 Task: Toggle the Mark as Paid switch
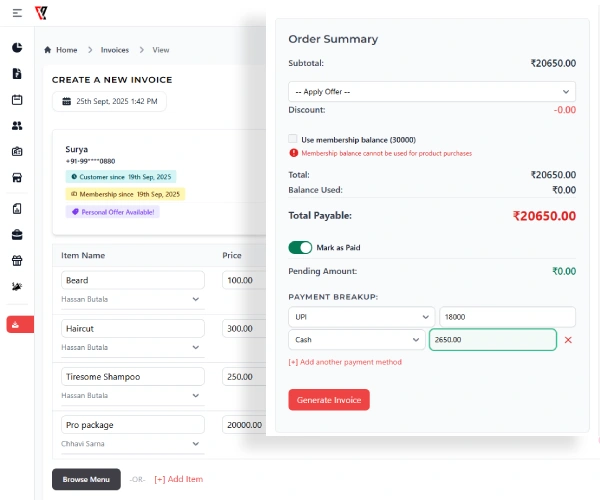click(300, 247)
